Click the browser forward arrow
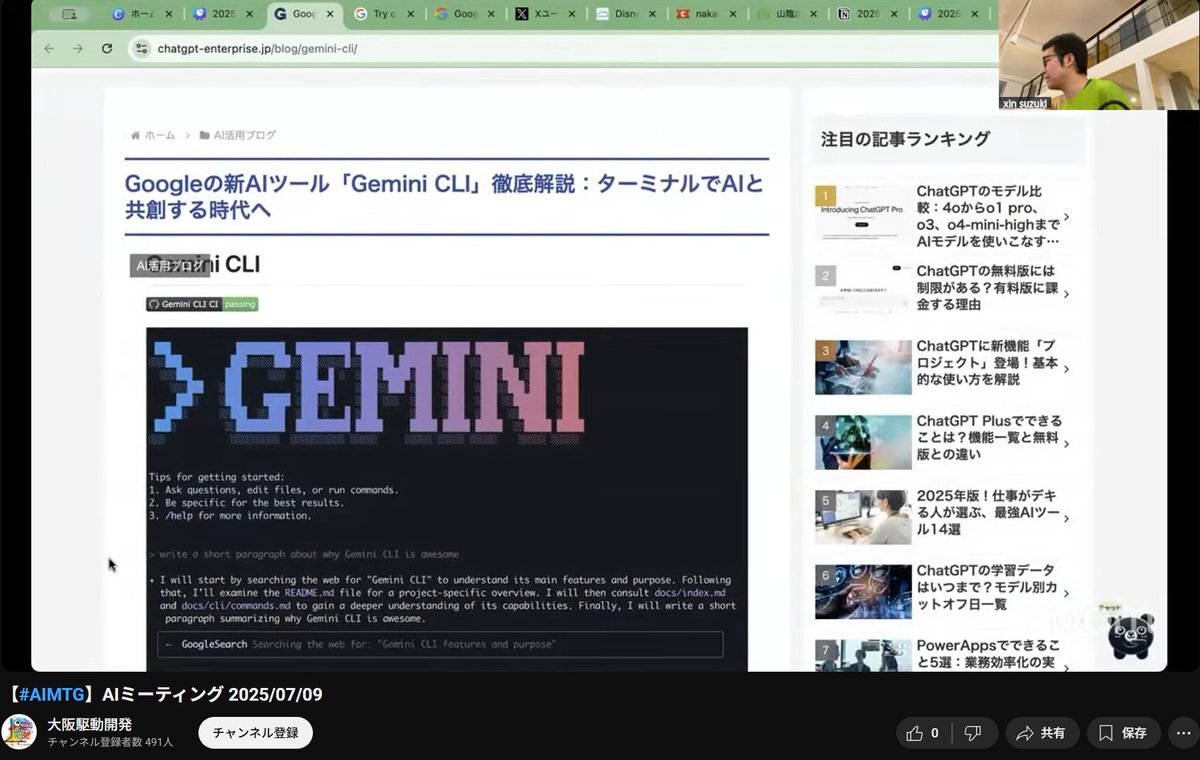1200x760 pixels. [x=77, y=48]
